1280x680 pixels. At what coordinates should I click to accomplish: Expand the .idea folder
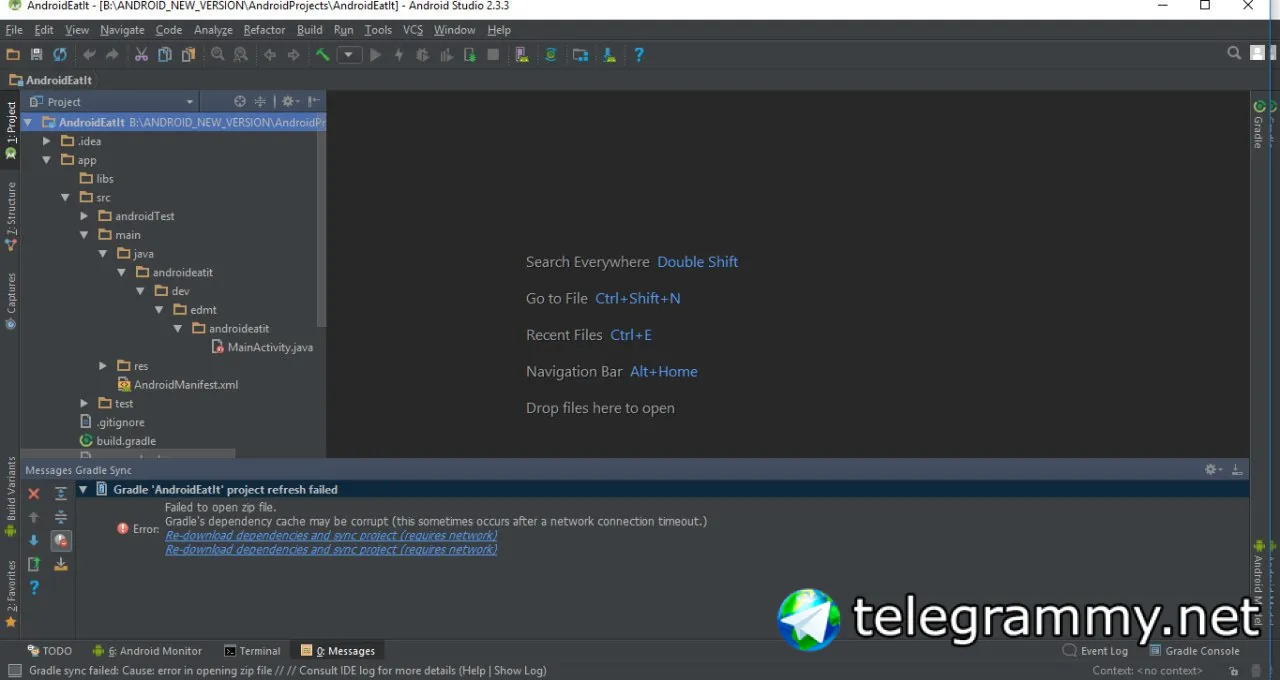click(x=46, y=141)
